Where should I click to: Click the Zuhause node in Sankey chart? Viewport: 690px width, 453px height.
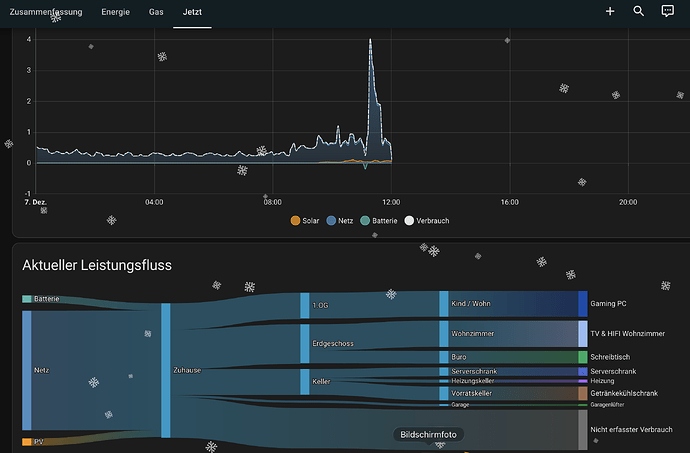[166, 370]
